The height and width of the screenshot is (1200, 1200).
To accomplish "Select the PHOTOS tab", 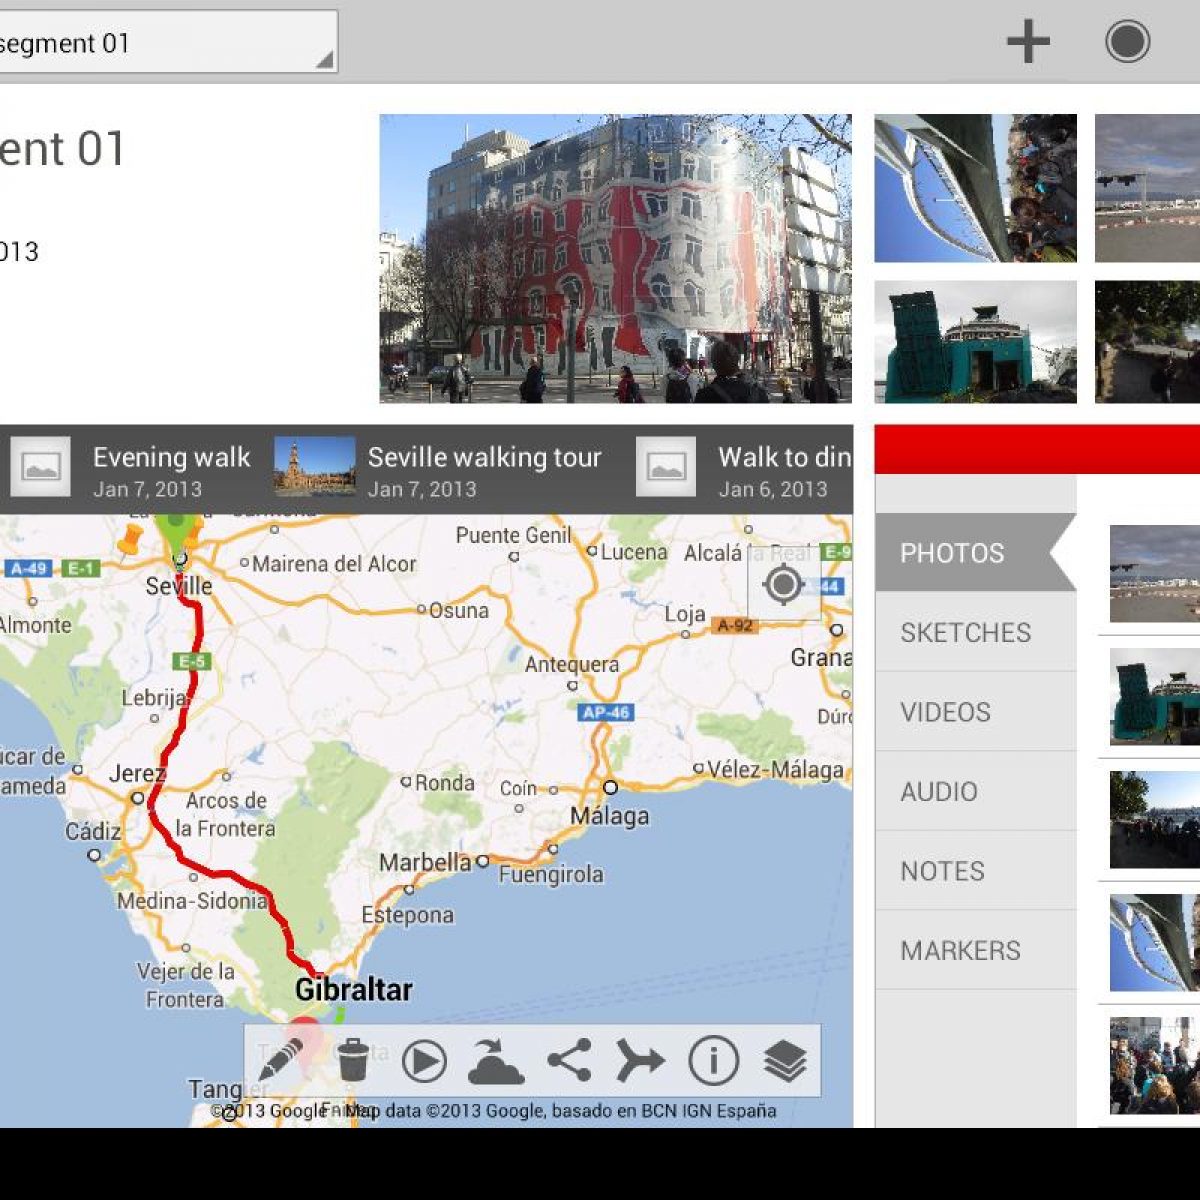I will (952, 553).
